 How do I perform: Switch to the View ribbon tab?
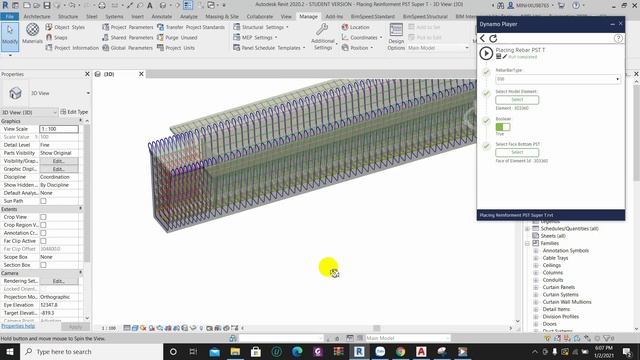[x=286, y=16]
